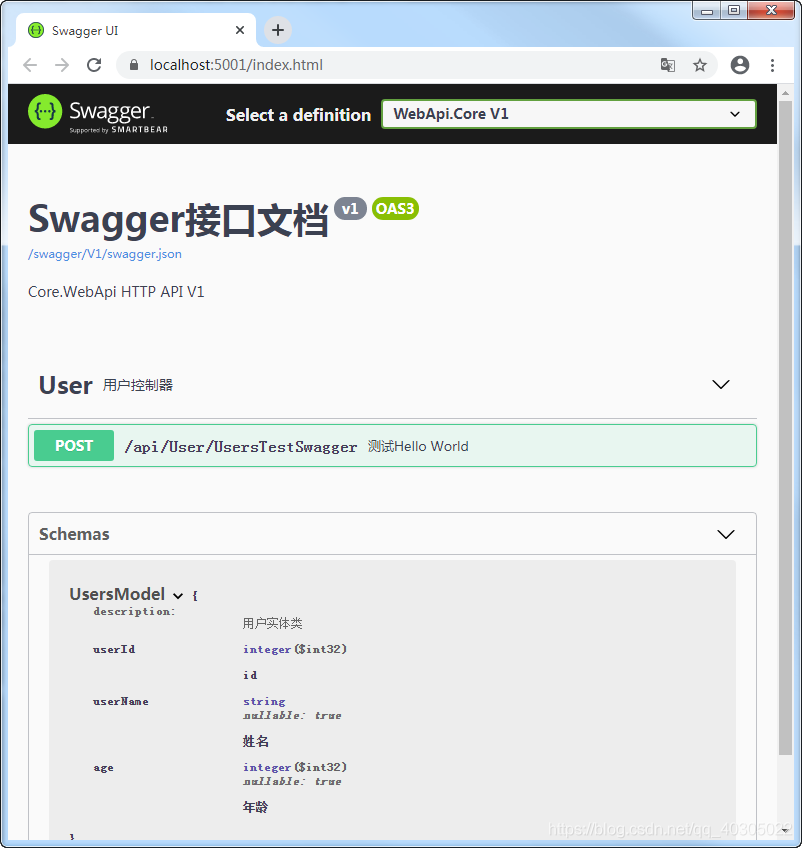Screen dimensions: 802x848
Task: Collapse the Schemas section chevron
Action: (x=726, y=534)
